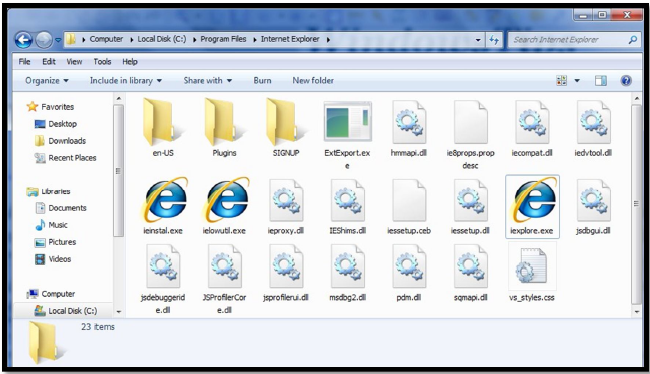Click the New folder button
The height and width of the screenshot is (374, 650).
[313, 80]
